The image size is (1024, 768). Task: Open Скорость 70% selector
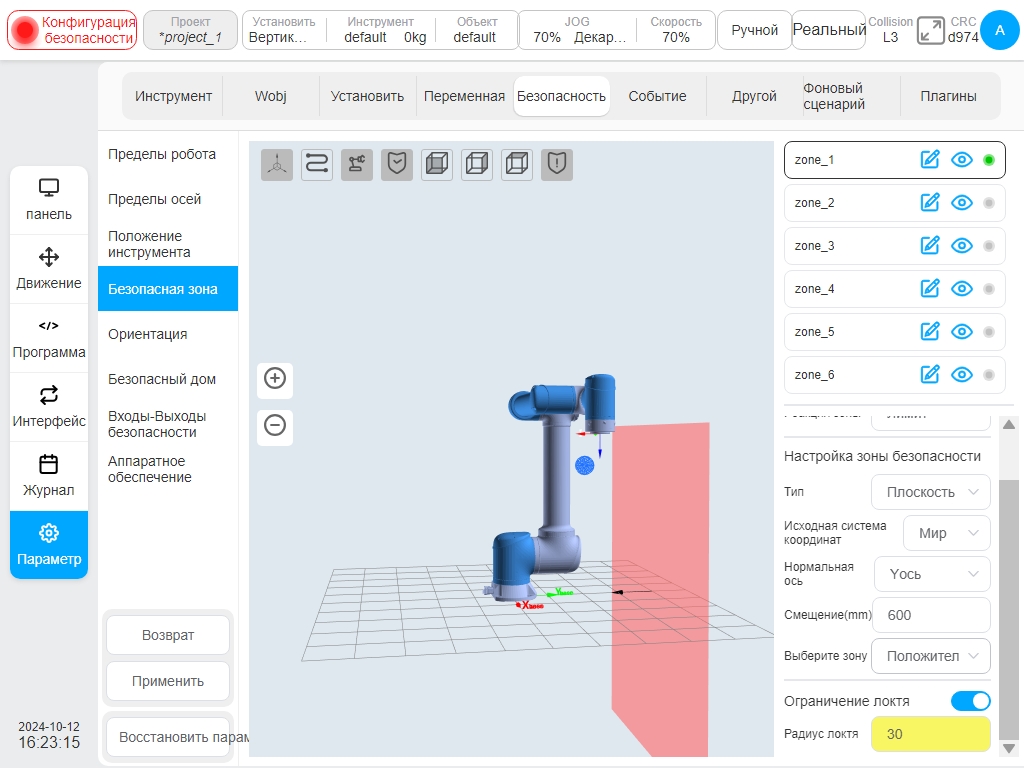[x=676, y=30]
